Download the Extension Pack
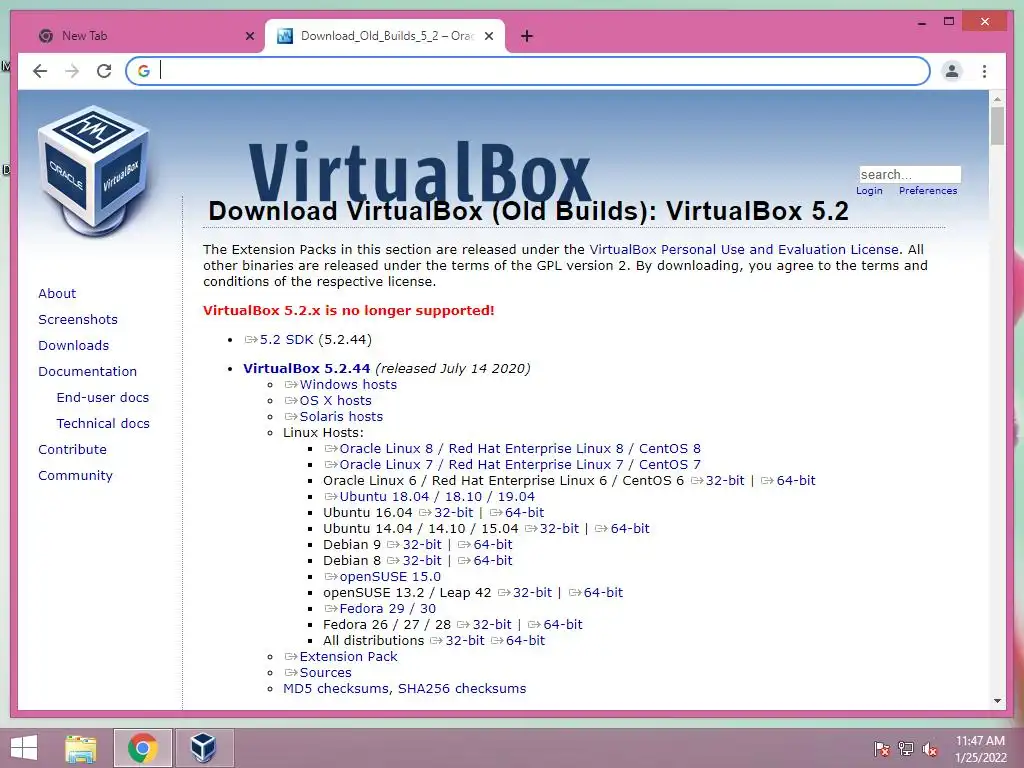This screenshot has height=768, width=1024. 341,656
